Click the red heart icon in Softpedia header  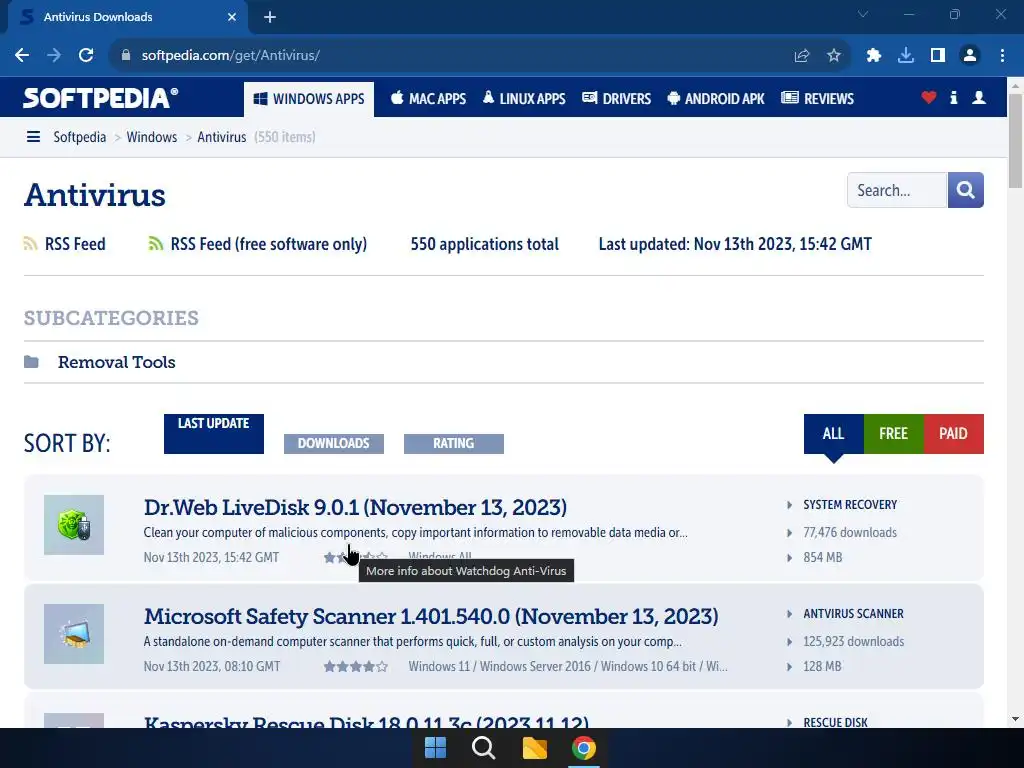[x=929, y=98]
